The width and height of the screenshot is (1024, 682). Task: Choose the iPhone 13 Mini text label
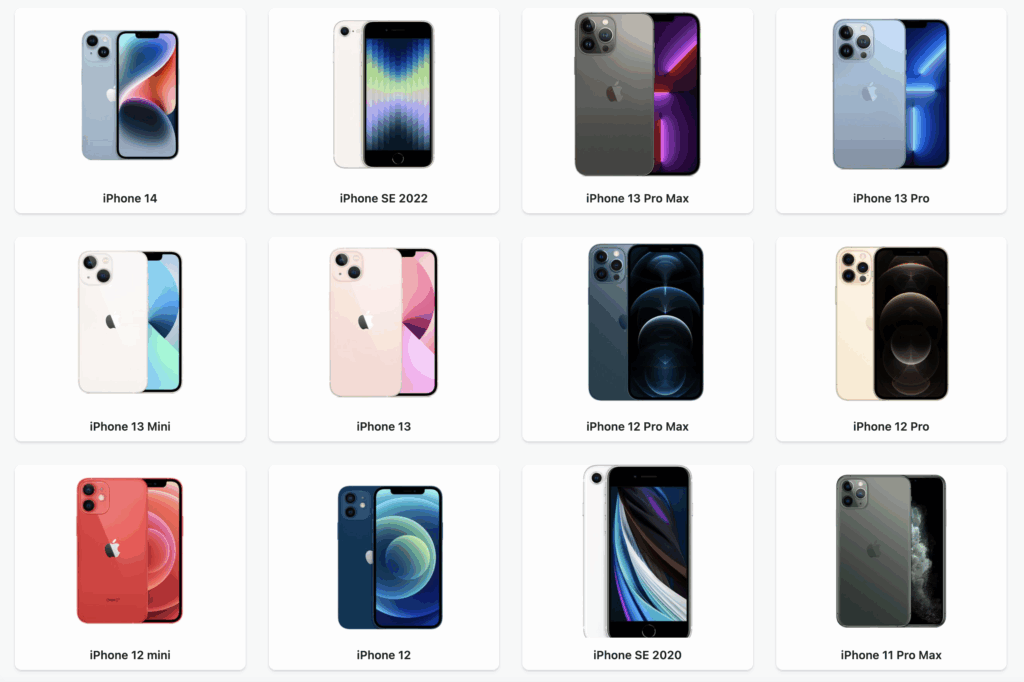coord(130,426)
